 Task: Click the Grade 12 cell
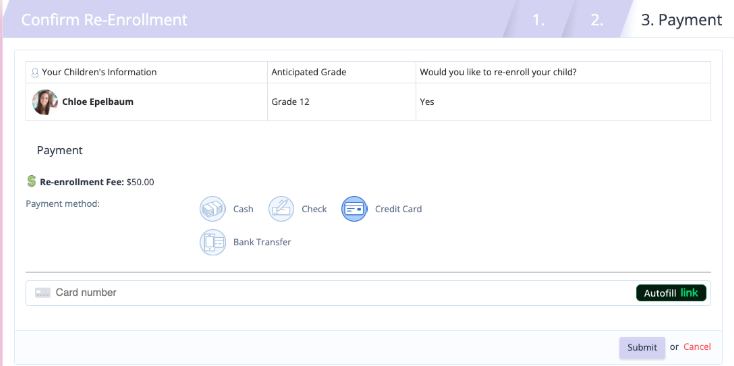pyautogui.click(x=341, y=102)
